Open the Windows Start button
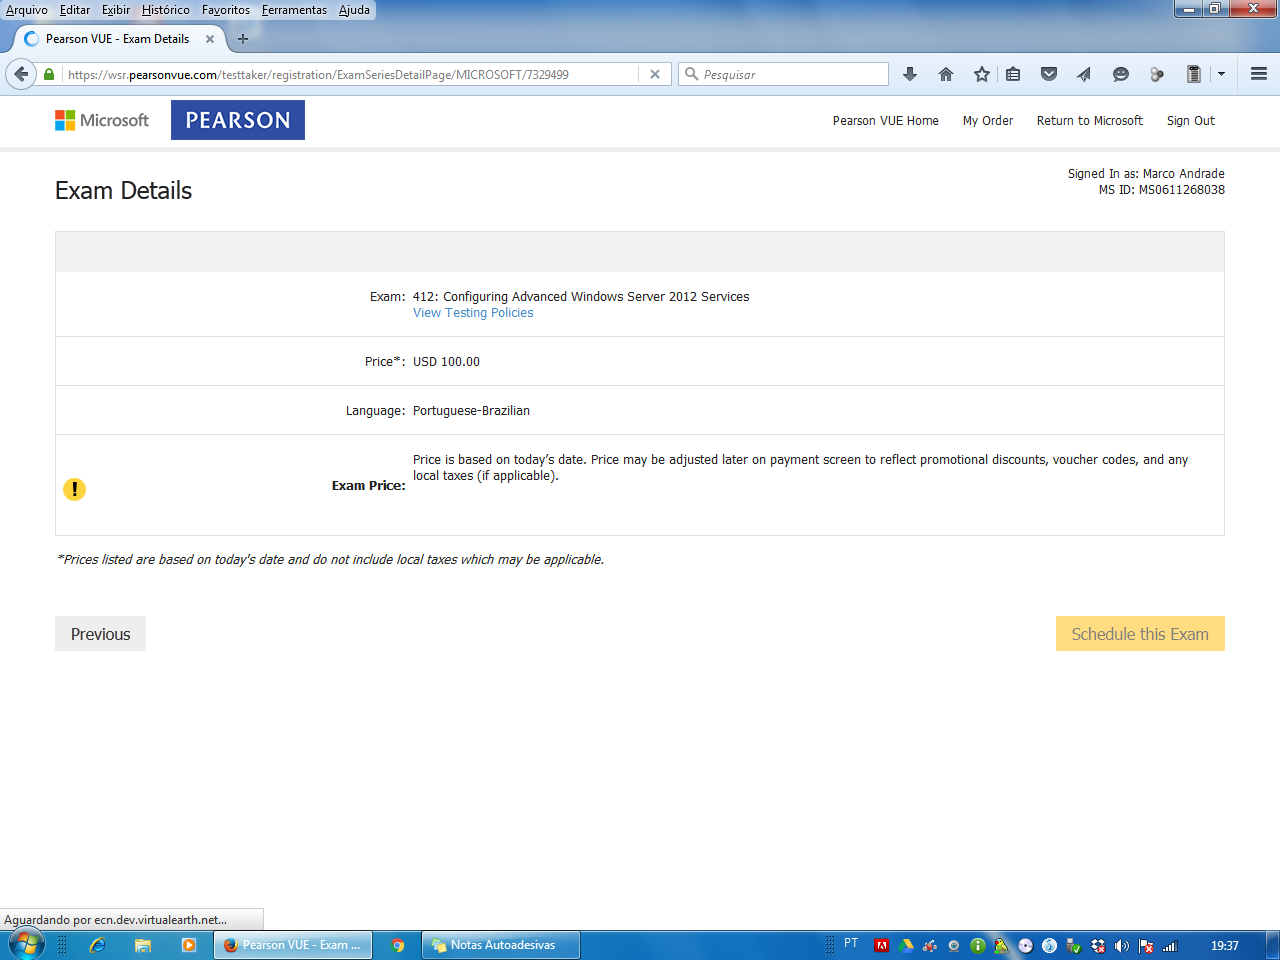This screenshot has height=960, width=1280. pyautogui.click(x=25, y=944)
